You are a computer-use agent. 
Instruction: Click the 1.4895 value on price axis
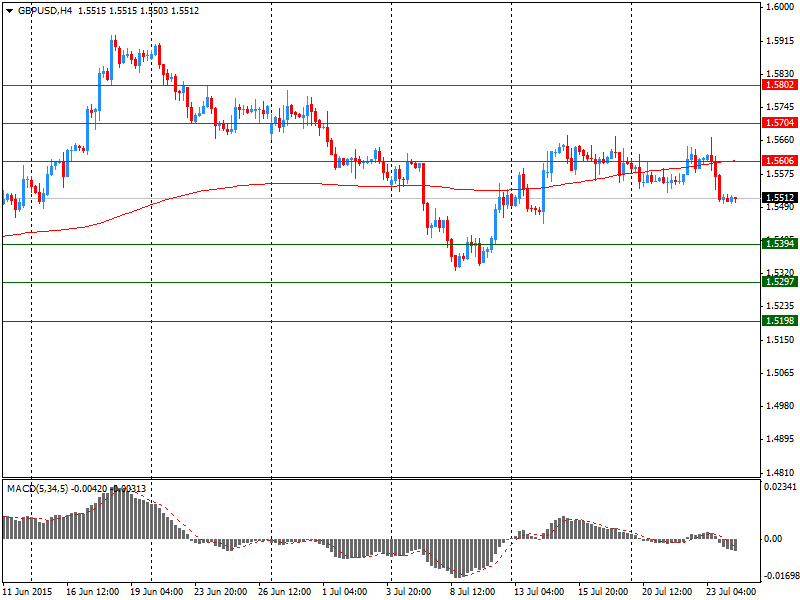tap(780, 439)
